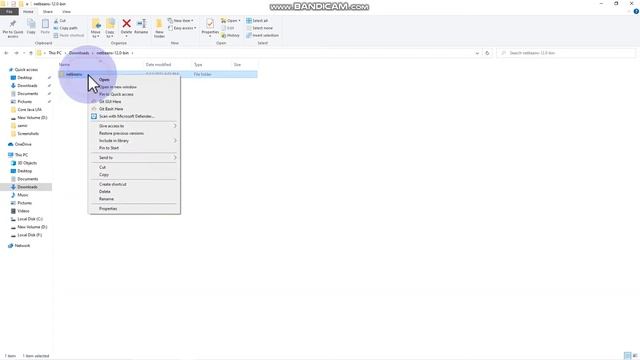The image size is (640, 360).
Task: Sort by the Type column header
Action: [x=198, y=64]
